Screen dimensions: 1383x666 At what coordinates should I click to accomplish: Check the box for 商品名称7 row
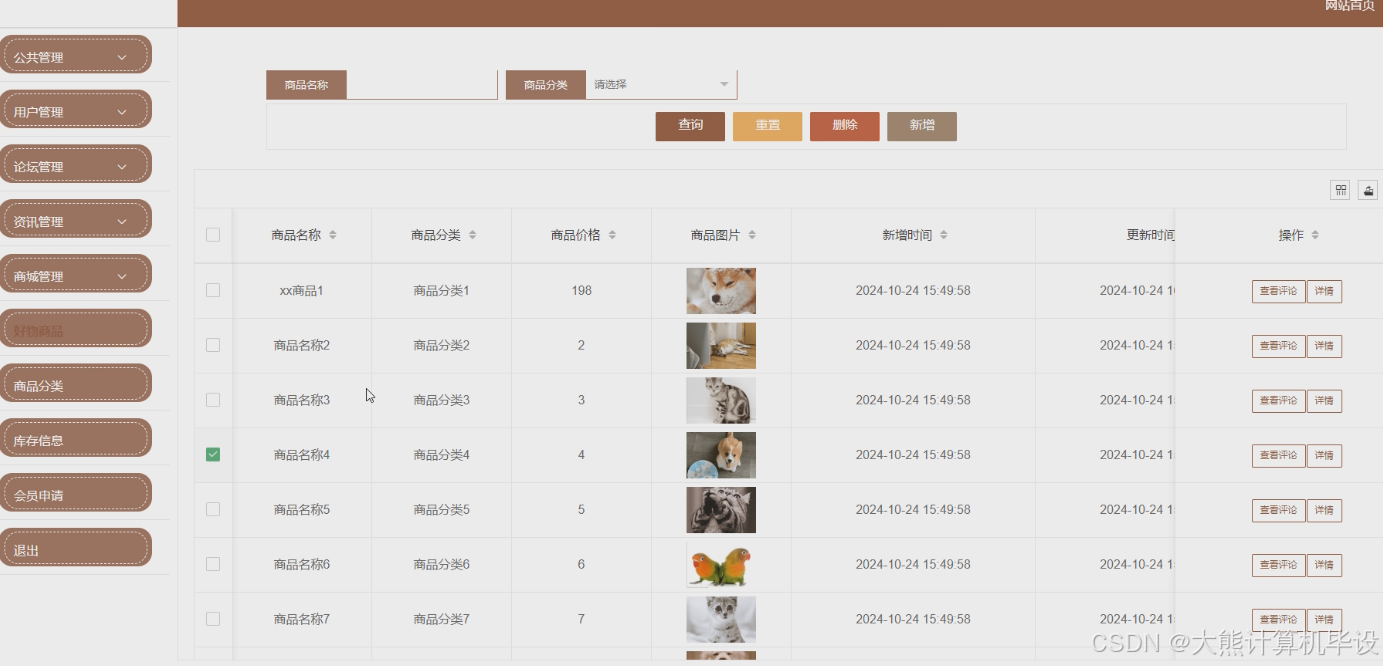(x=213, y=619)
